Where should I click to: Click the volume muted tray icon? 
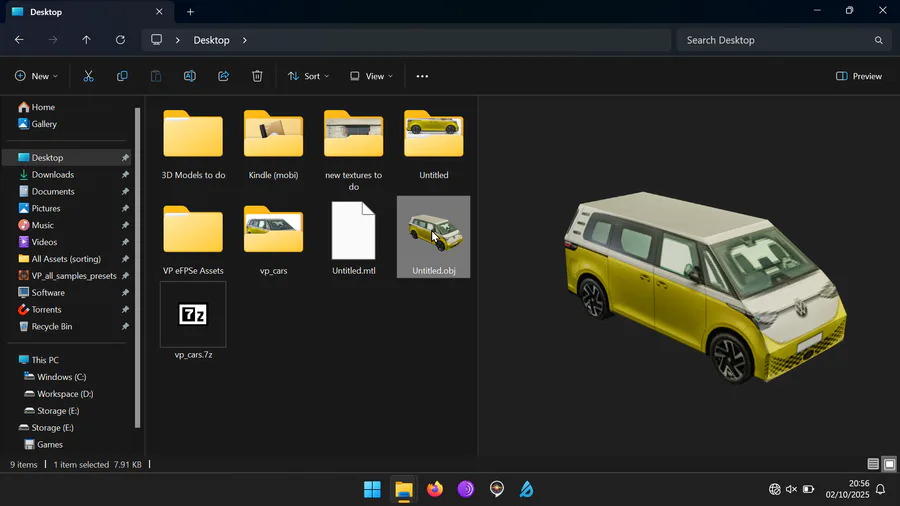point(792,489)
